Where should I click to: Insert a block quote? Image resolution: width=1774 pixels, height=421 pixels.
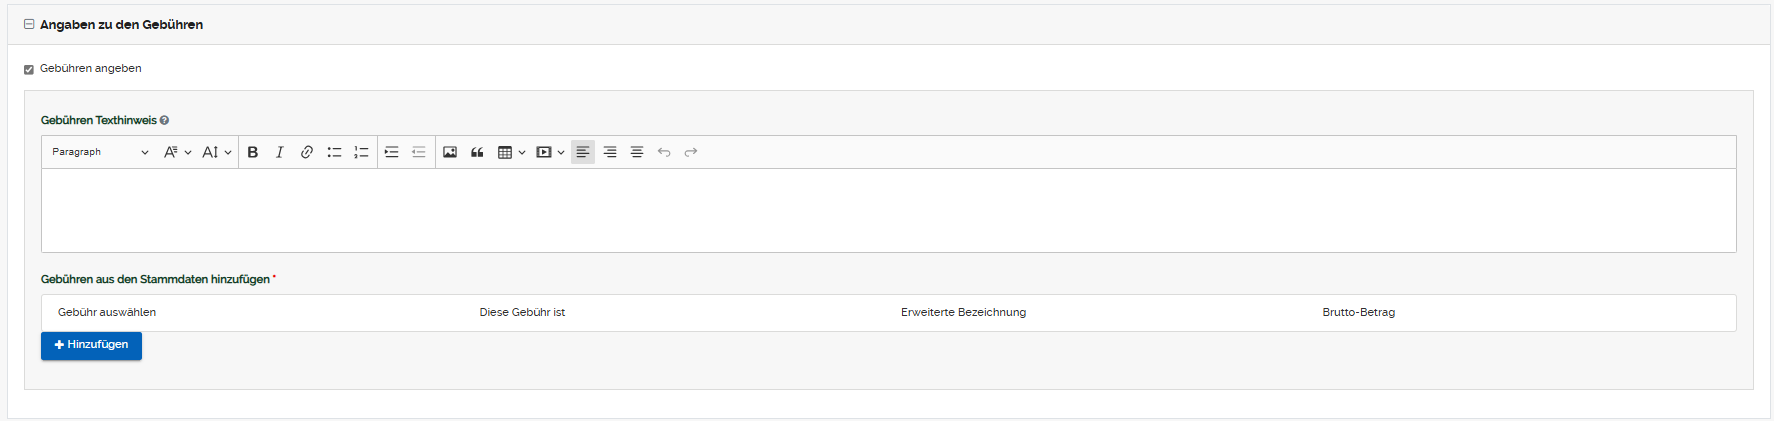pos(477,152)
